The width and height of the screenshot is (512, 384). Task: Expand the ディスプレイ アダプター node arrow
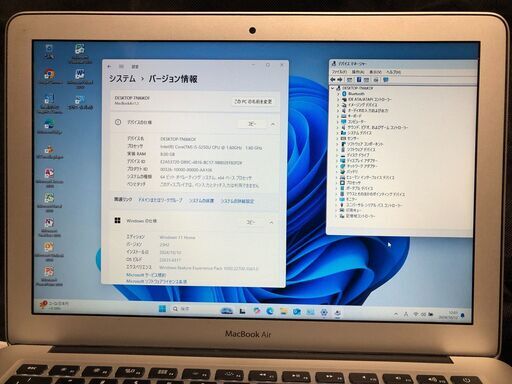coord(338,161)
